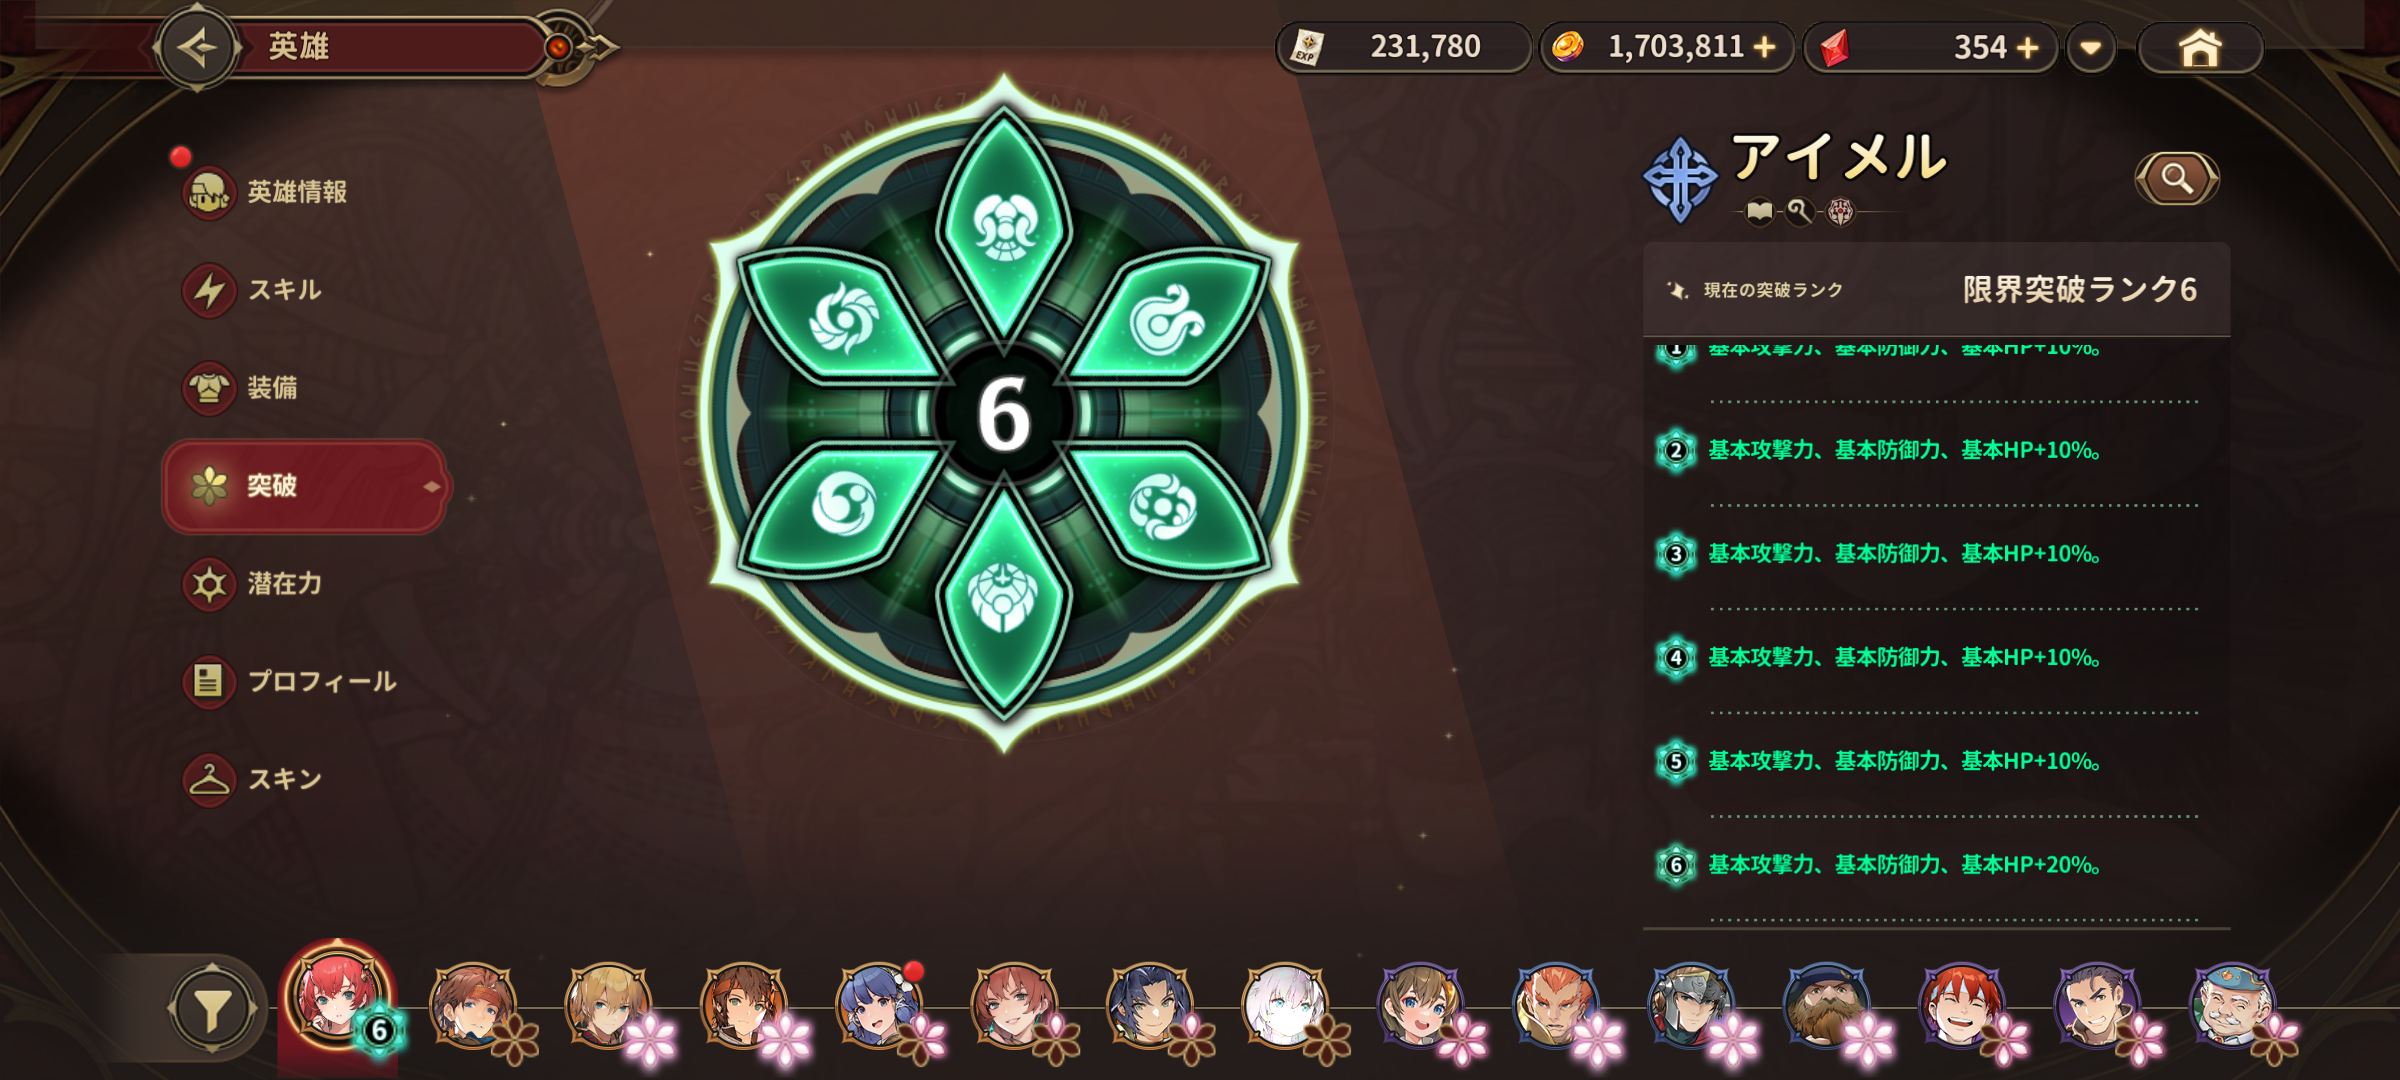Open the hero filter funnel icon
The width and height of the screenshot is (2400, 1080).
point(212,1010)
